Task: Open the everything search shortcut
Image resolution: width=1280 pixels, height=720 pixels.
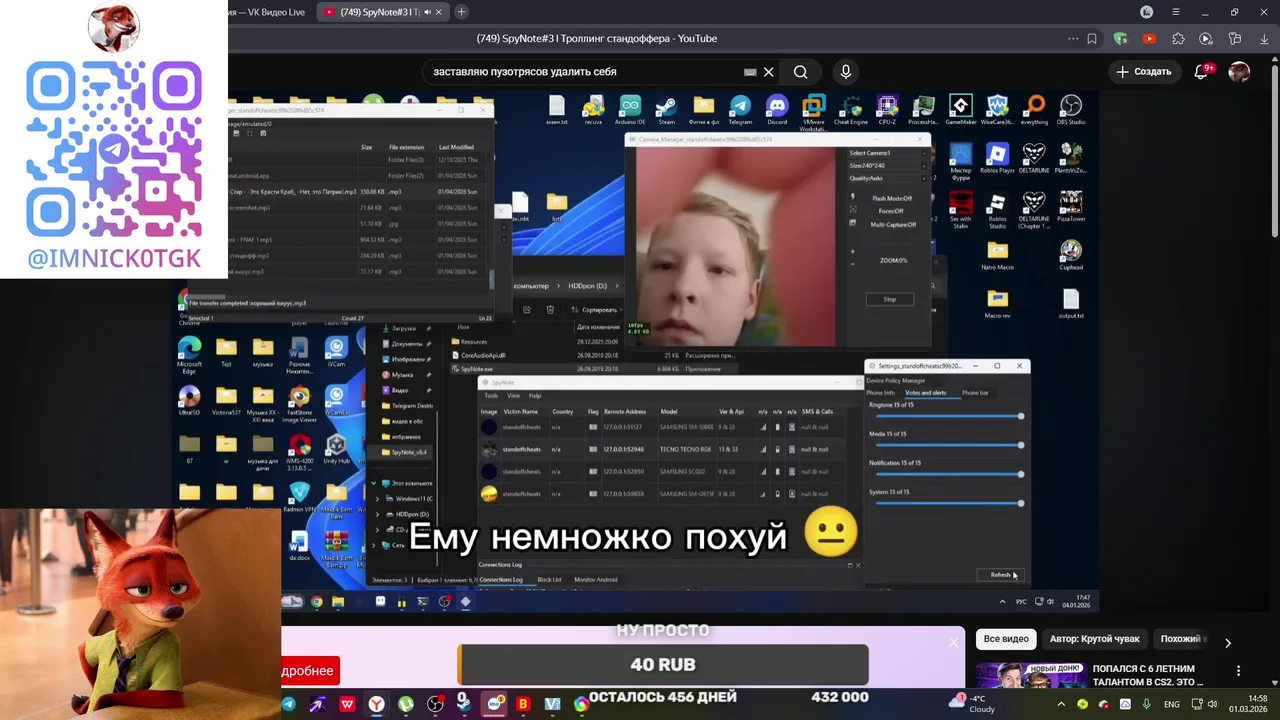Action: 1035,110
